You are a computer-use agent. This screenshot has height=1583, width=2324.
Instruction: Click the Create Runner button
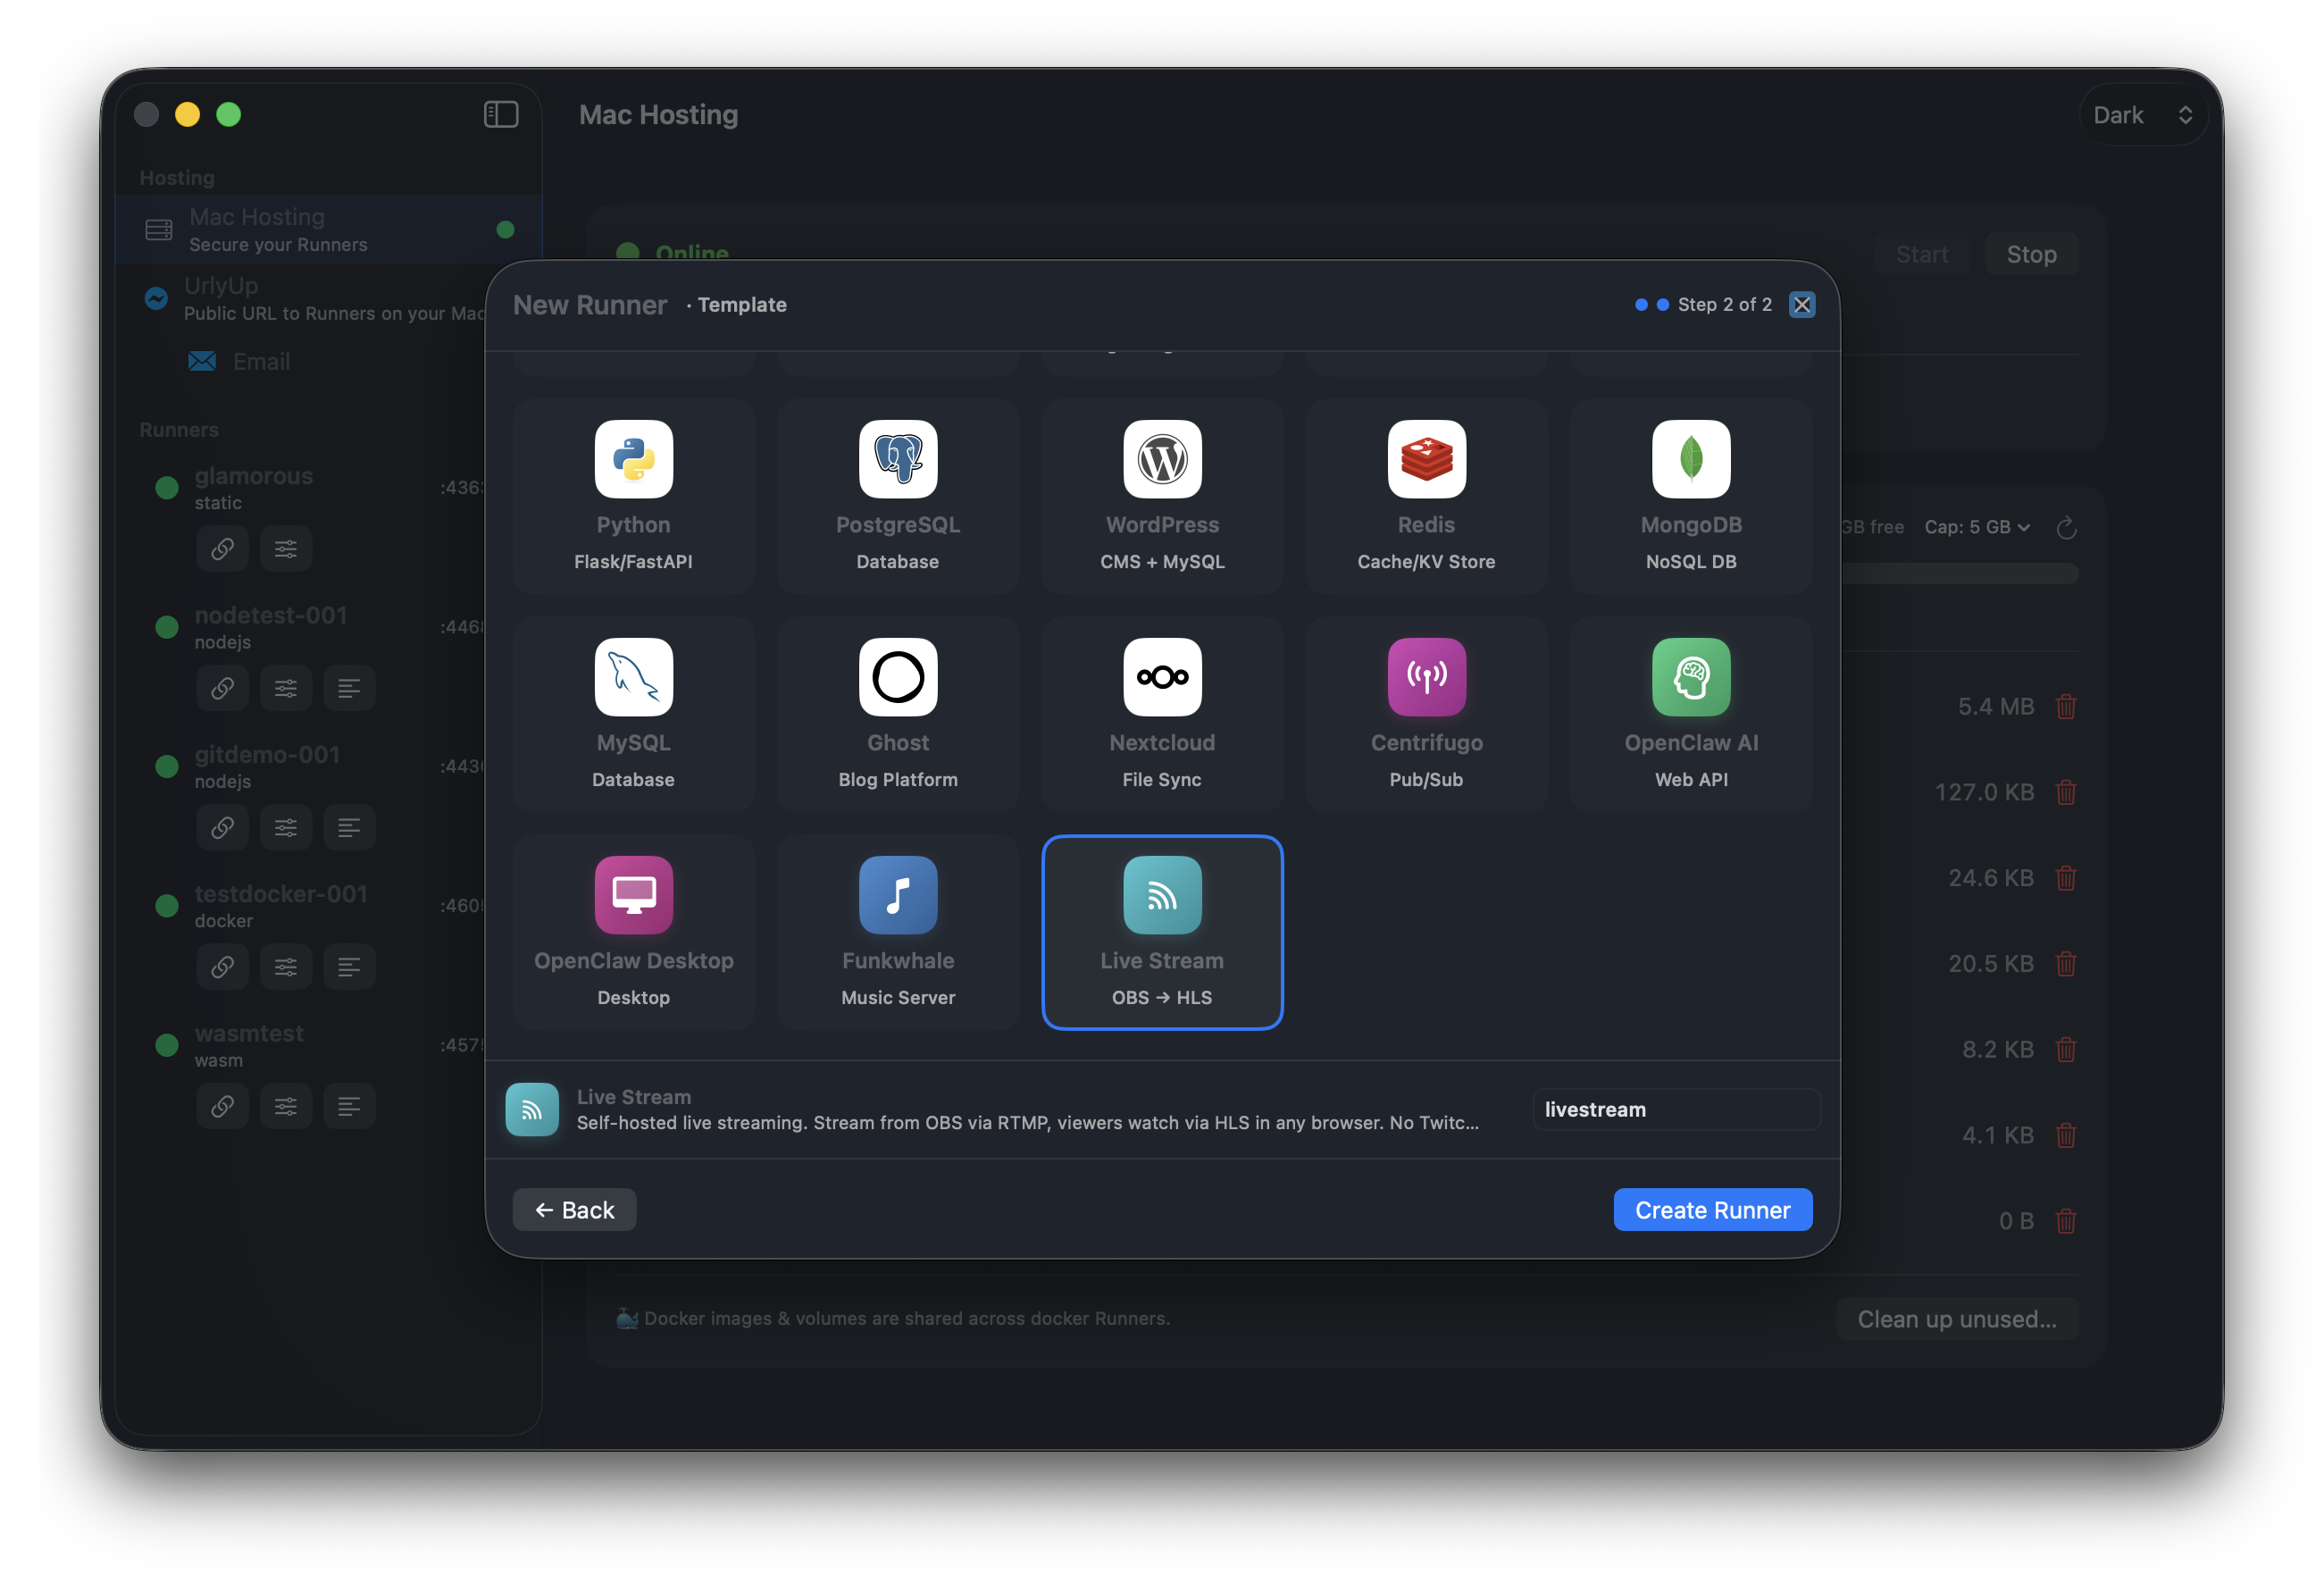click(x=1712, y=1210)
